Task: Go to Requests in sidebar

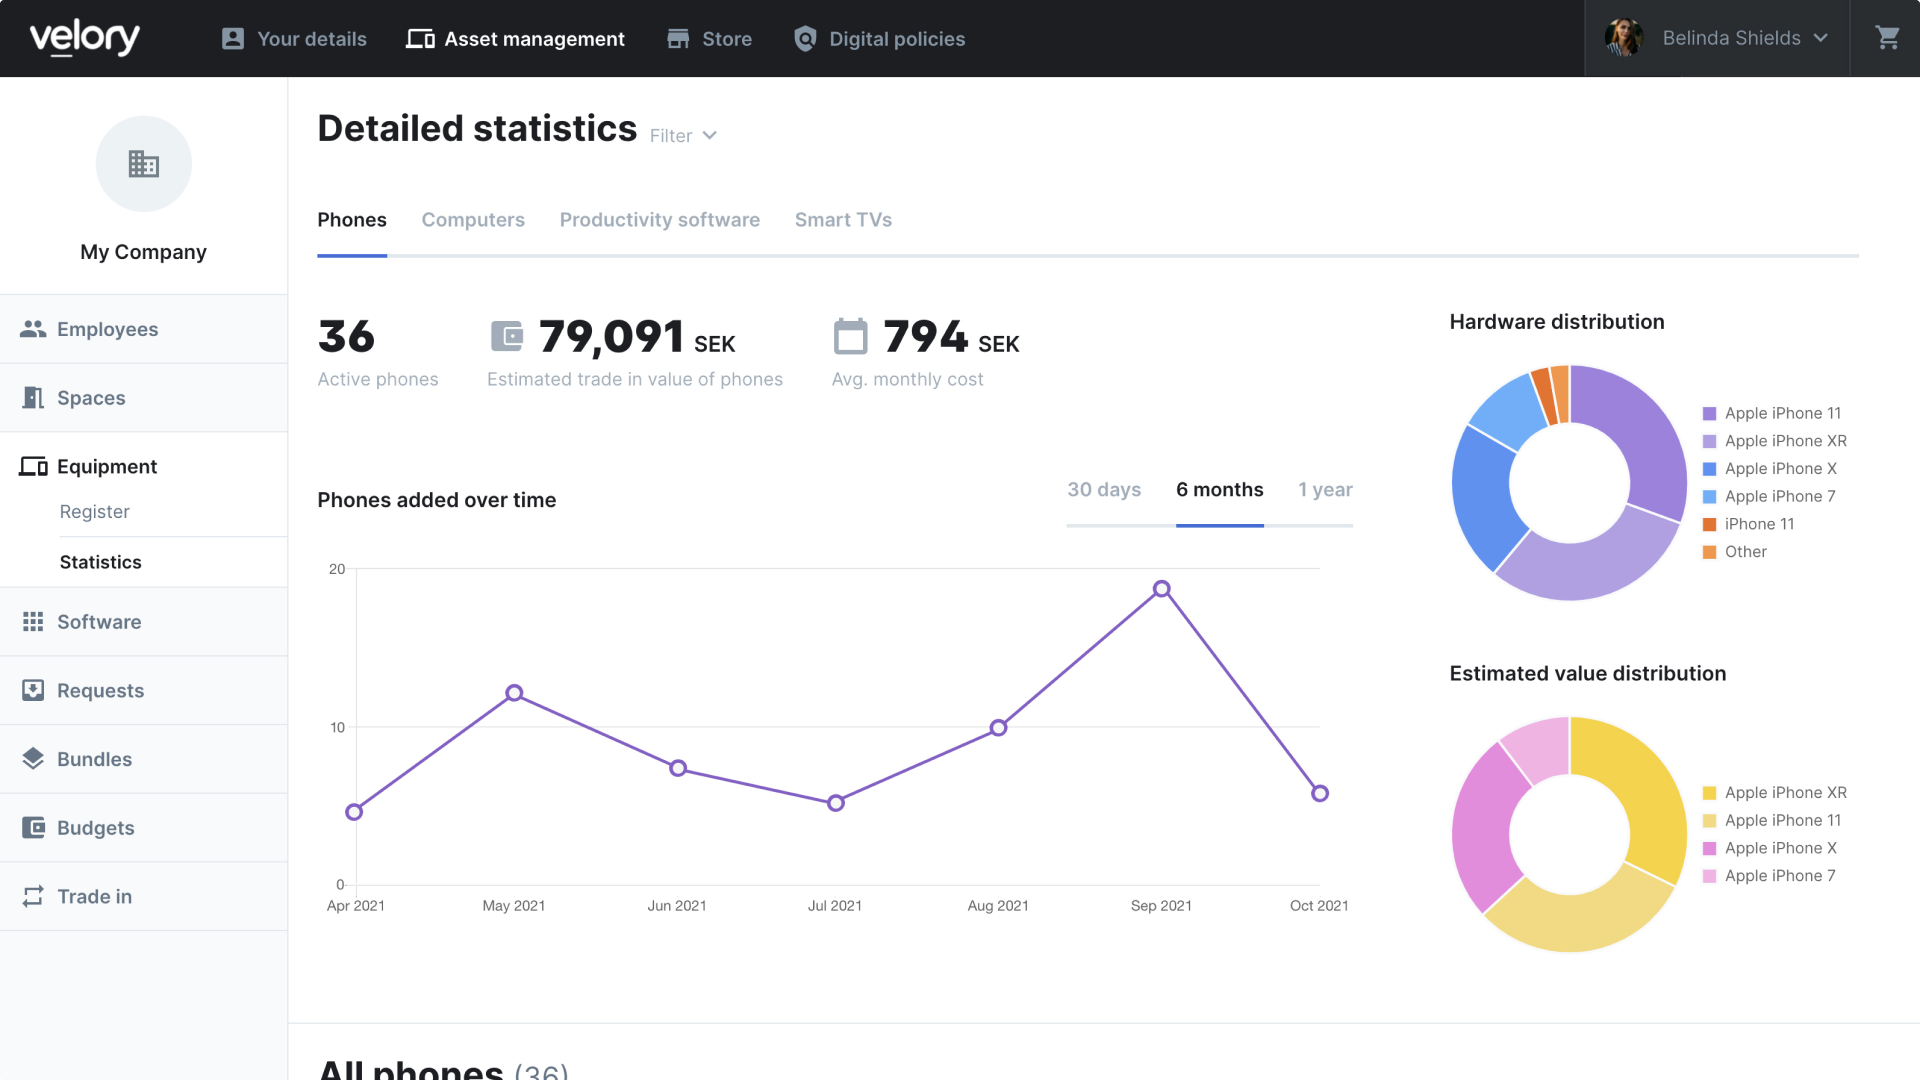Action: 144,690
